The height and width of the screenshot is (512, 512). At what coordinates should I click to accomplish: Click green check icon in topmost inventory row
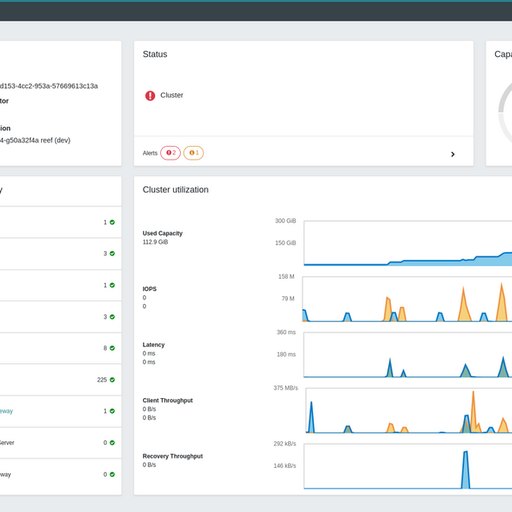pyautogui.click(x=112, y=222)
